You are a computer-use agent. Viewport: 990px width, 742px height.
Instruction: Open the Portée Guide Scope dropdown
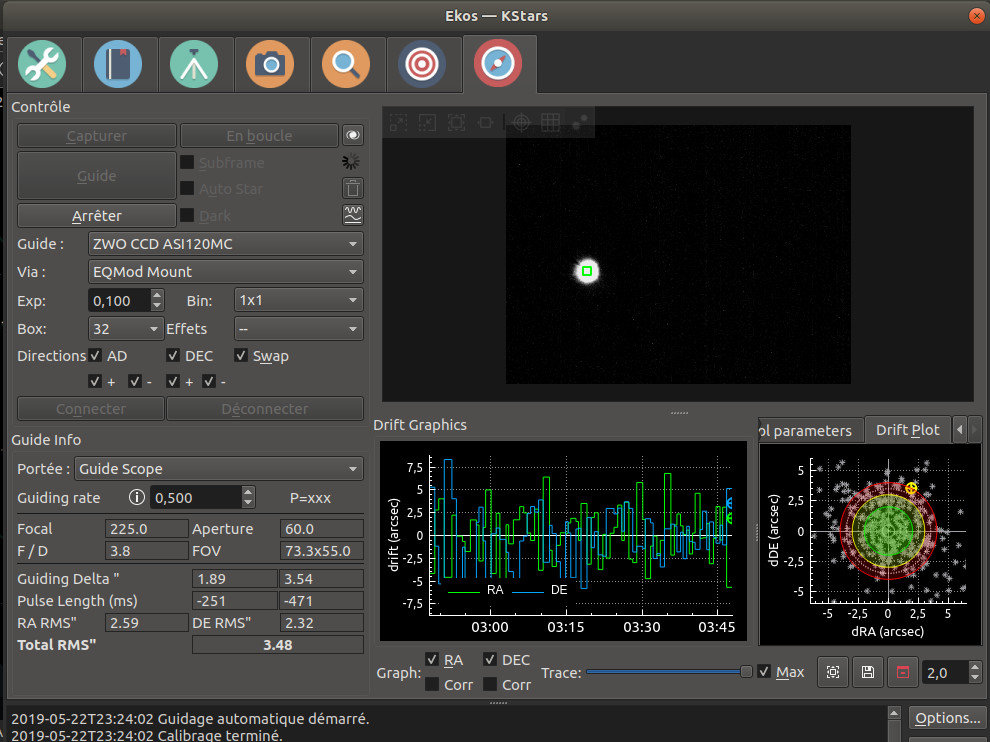pos(218,469)
